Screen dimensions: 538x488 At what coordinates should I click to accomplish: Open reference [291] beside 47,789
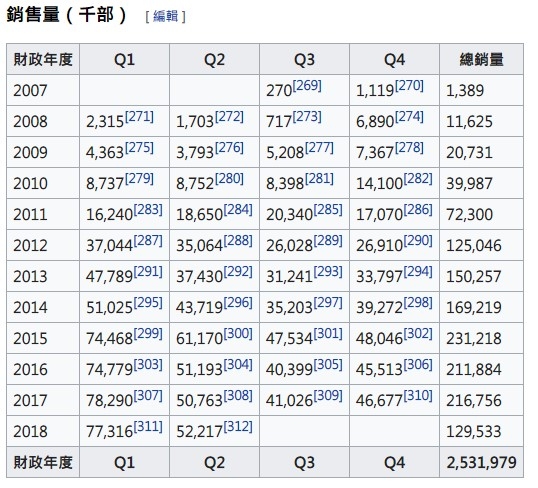148,271
